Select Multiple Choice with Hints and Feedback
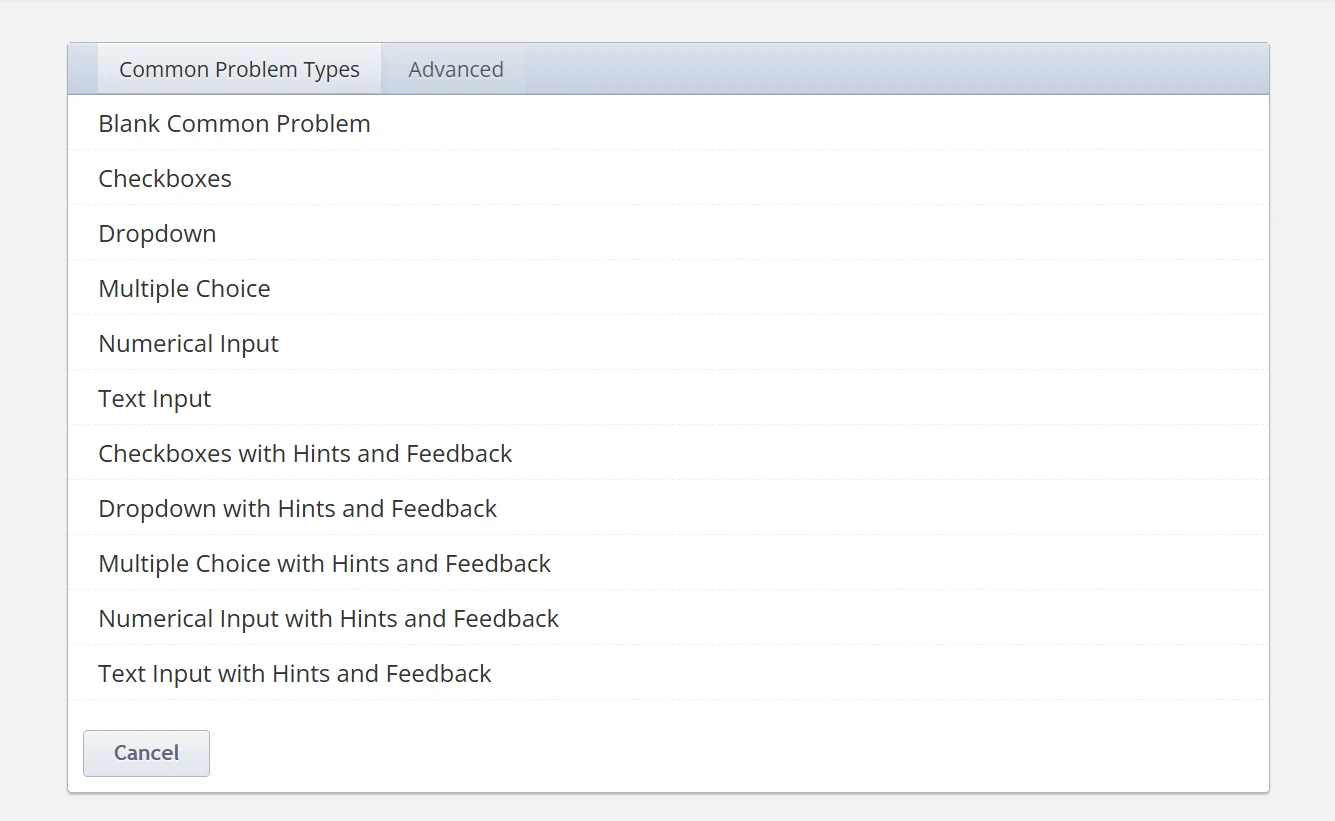The height and width of the screenshot is (821, 1335). click(668, 563)
